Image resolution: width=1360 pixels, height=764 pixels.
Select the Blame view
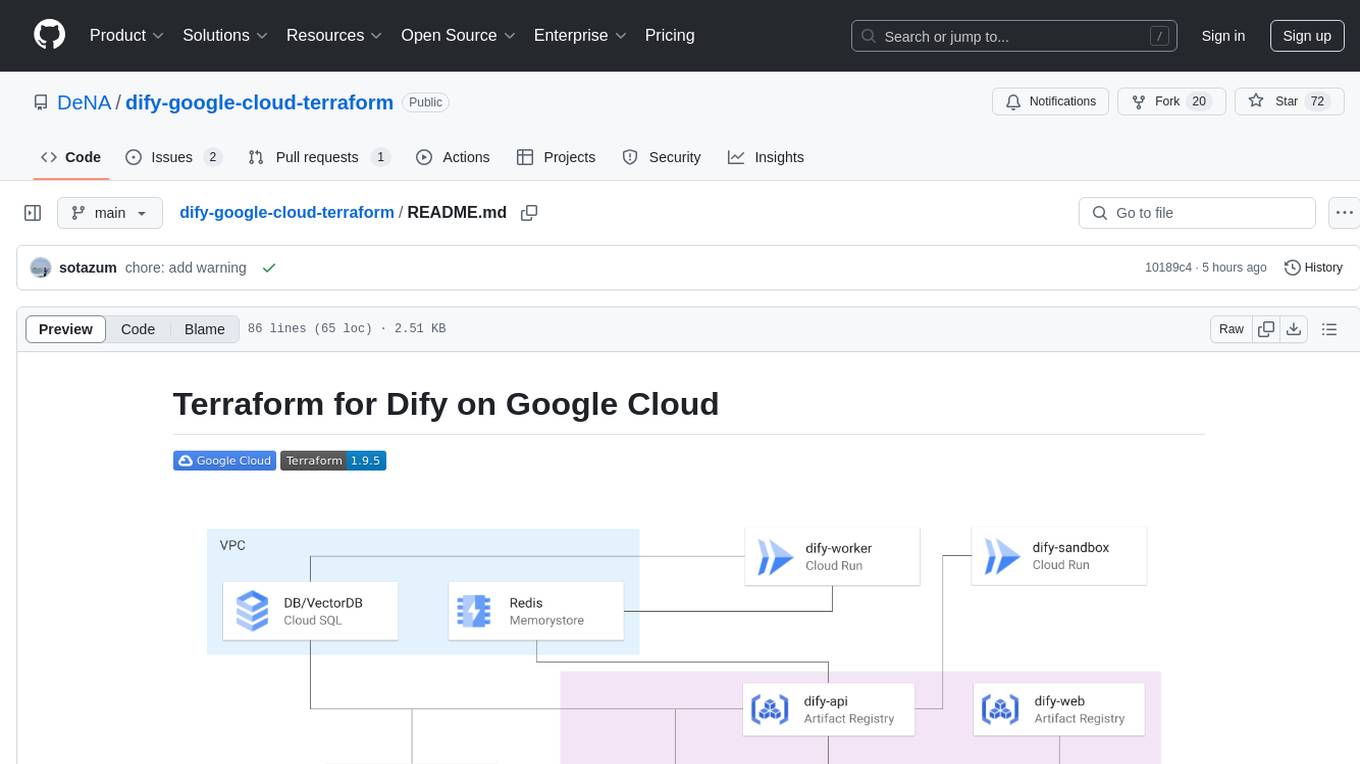click(204, 329)
